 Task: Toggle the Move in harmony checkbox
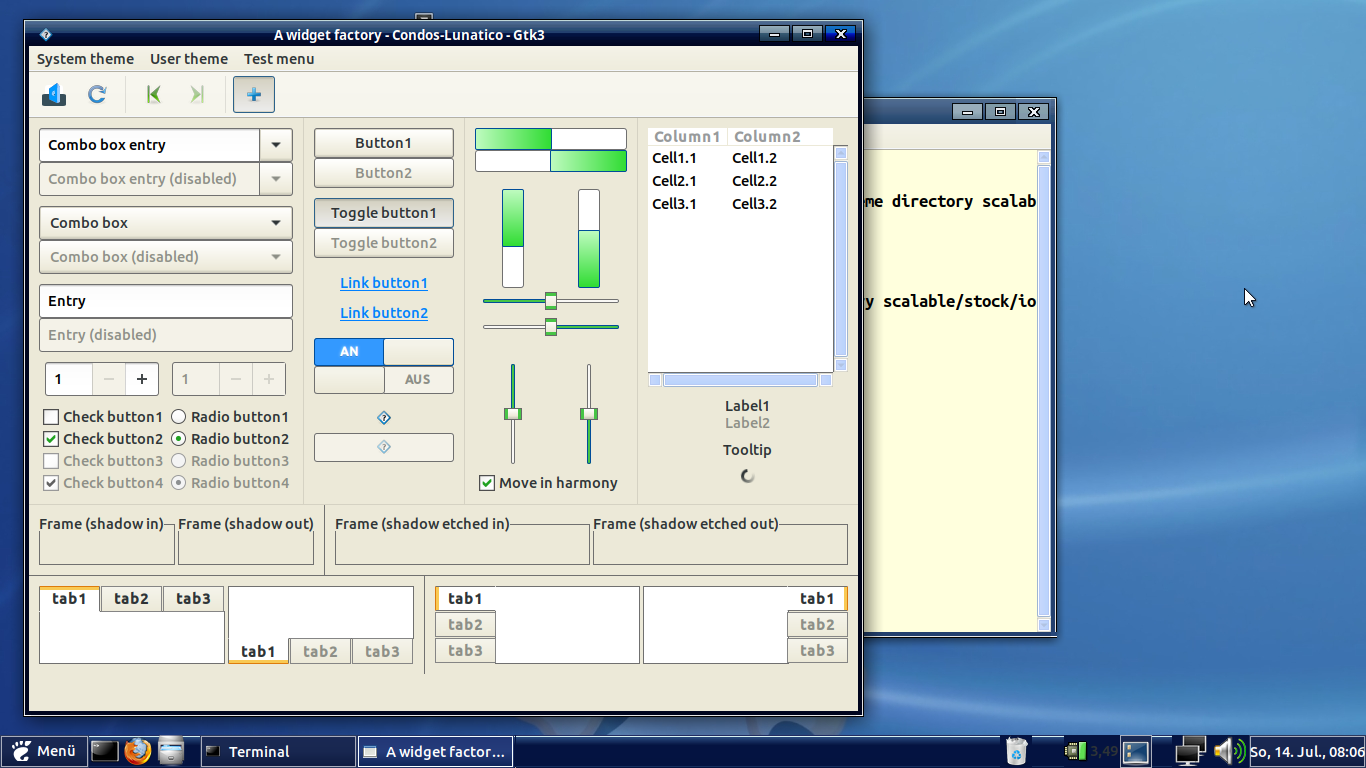click(x=487, y=483)
